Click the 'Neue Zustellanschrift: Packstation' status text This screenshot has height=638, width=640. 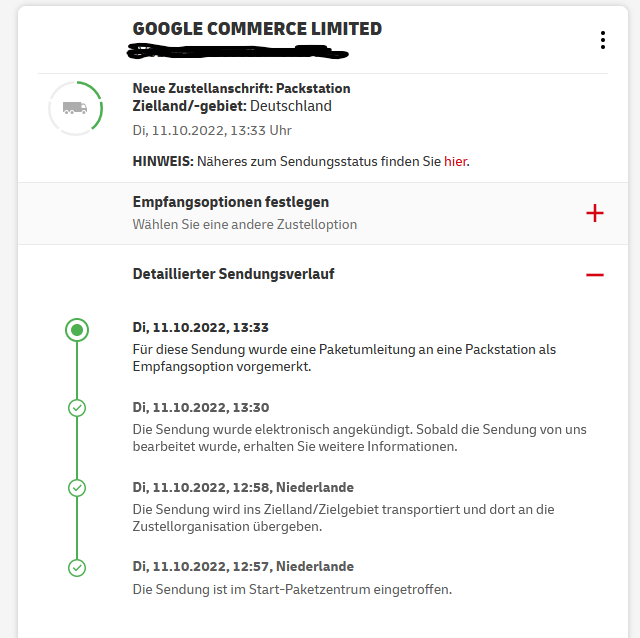tap(241, 88)
